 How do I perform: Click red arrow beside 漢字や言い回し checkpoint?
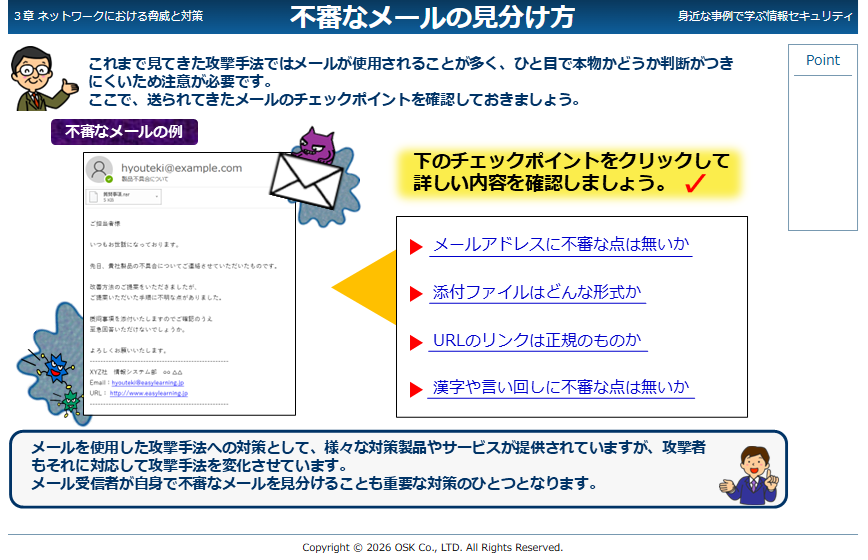[x=416, y=390]
